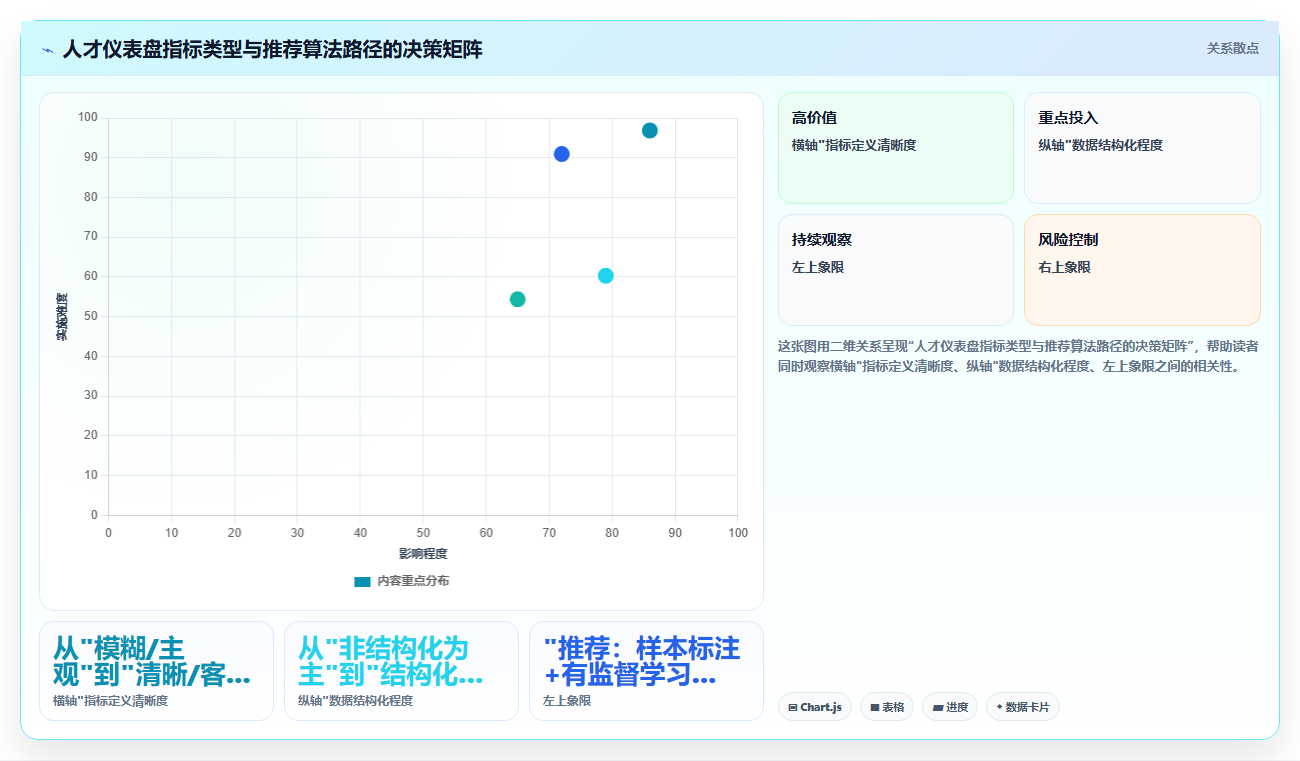Viewport: 1300px width, 761px height.
Task: Click the top-right teal scatter point near 97
Action: pyautogui.click(x=650, y=131)
